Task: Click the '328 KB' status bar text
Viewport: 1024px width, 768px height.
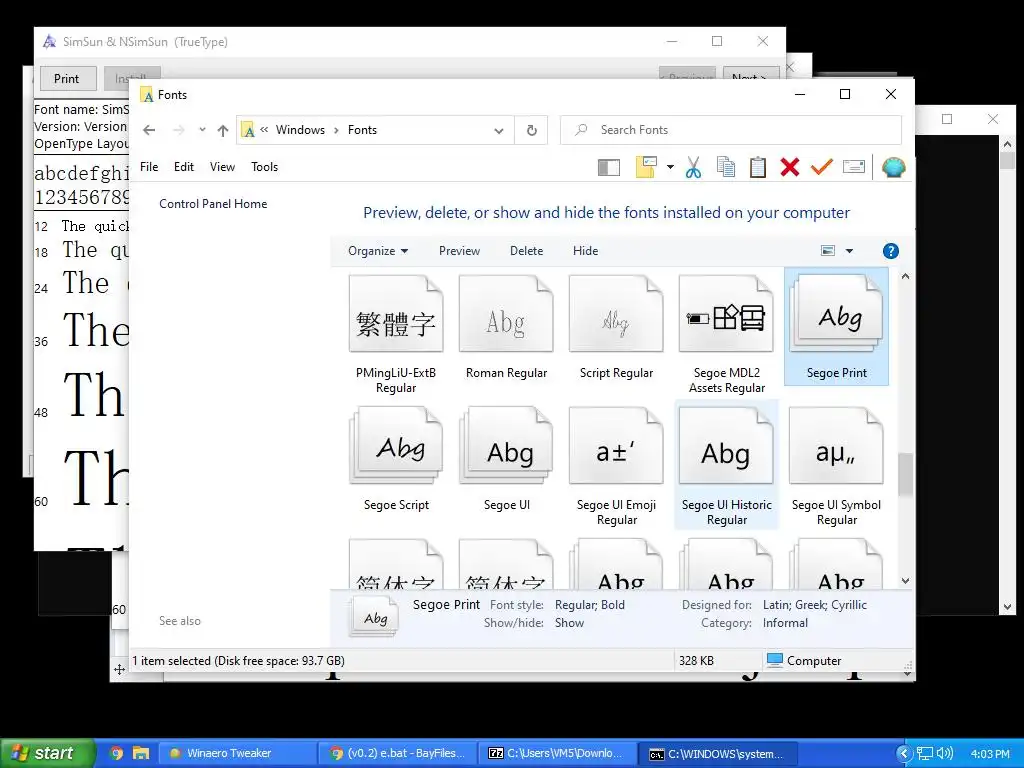Action: [x=696, y=660]
